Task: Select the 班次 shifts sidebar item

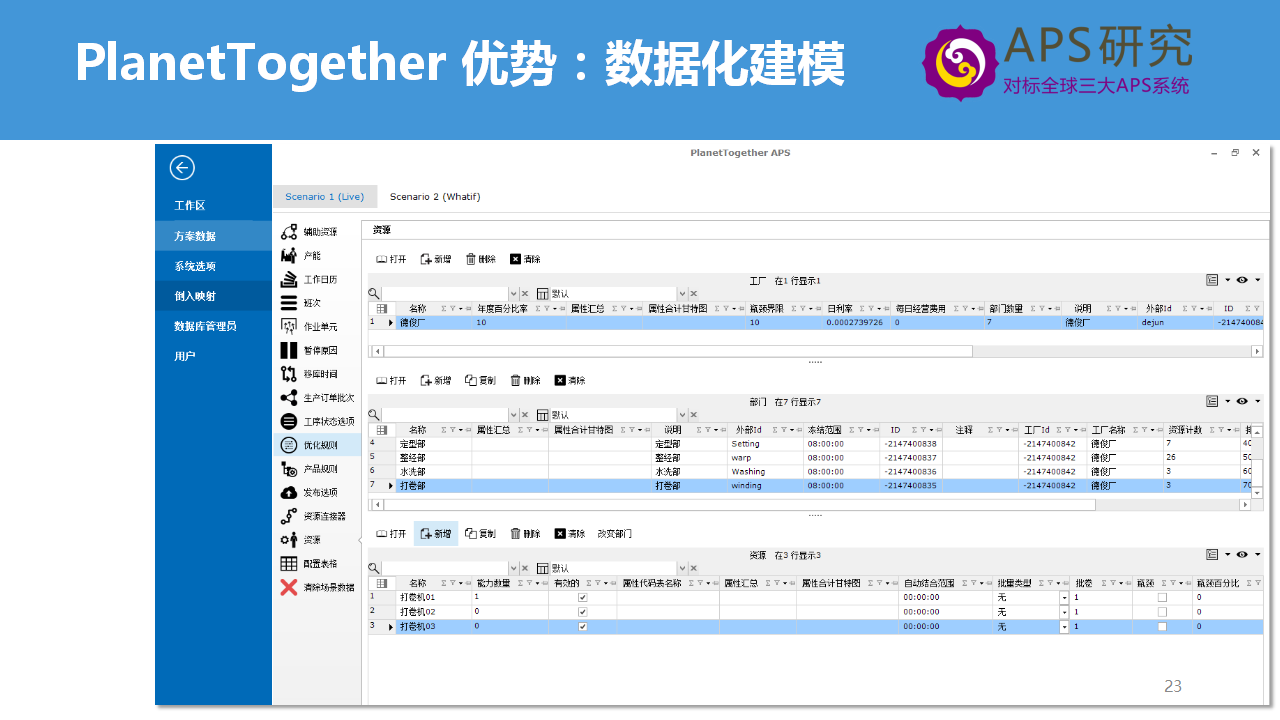Action: [301, 303]
